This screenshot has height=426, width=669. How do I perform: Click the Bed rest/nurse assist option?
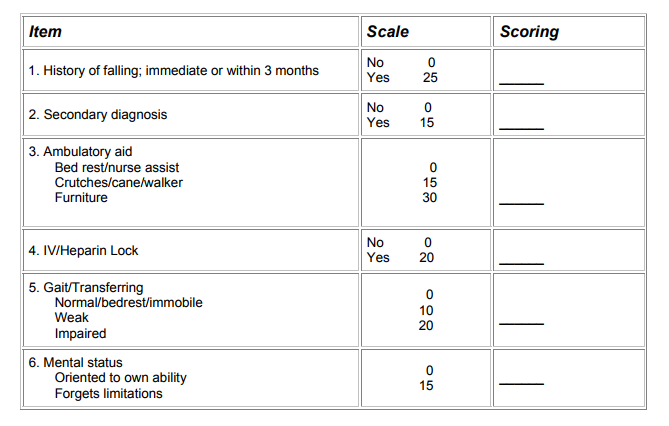pyautogui.click(x=117, y=167)
